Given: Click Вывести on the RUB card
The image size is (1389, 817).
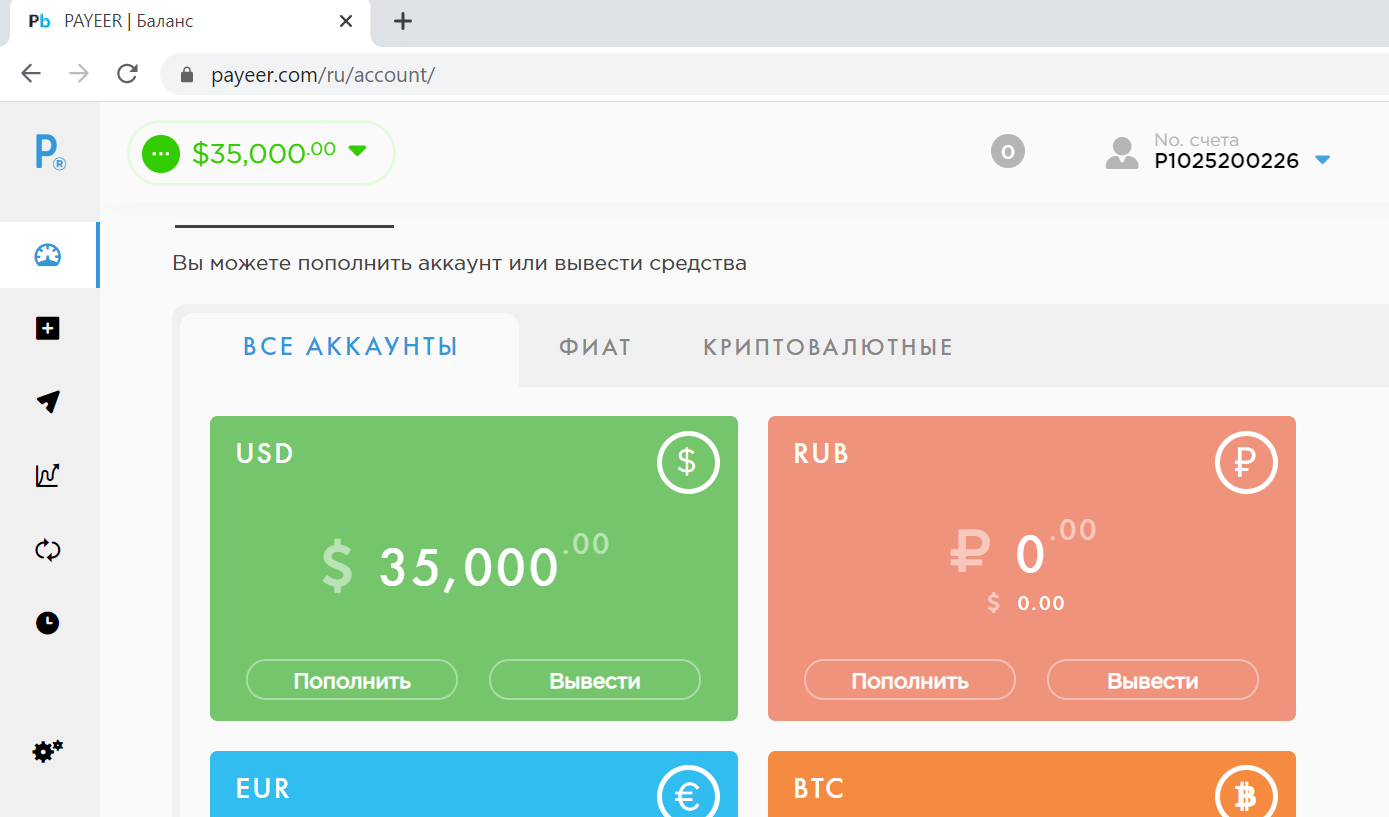Looking at the screenshot, I should [1153, 680].
